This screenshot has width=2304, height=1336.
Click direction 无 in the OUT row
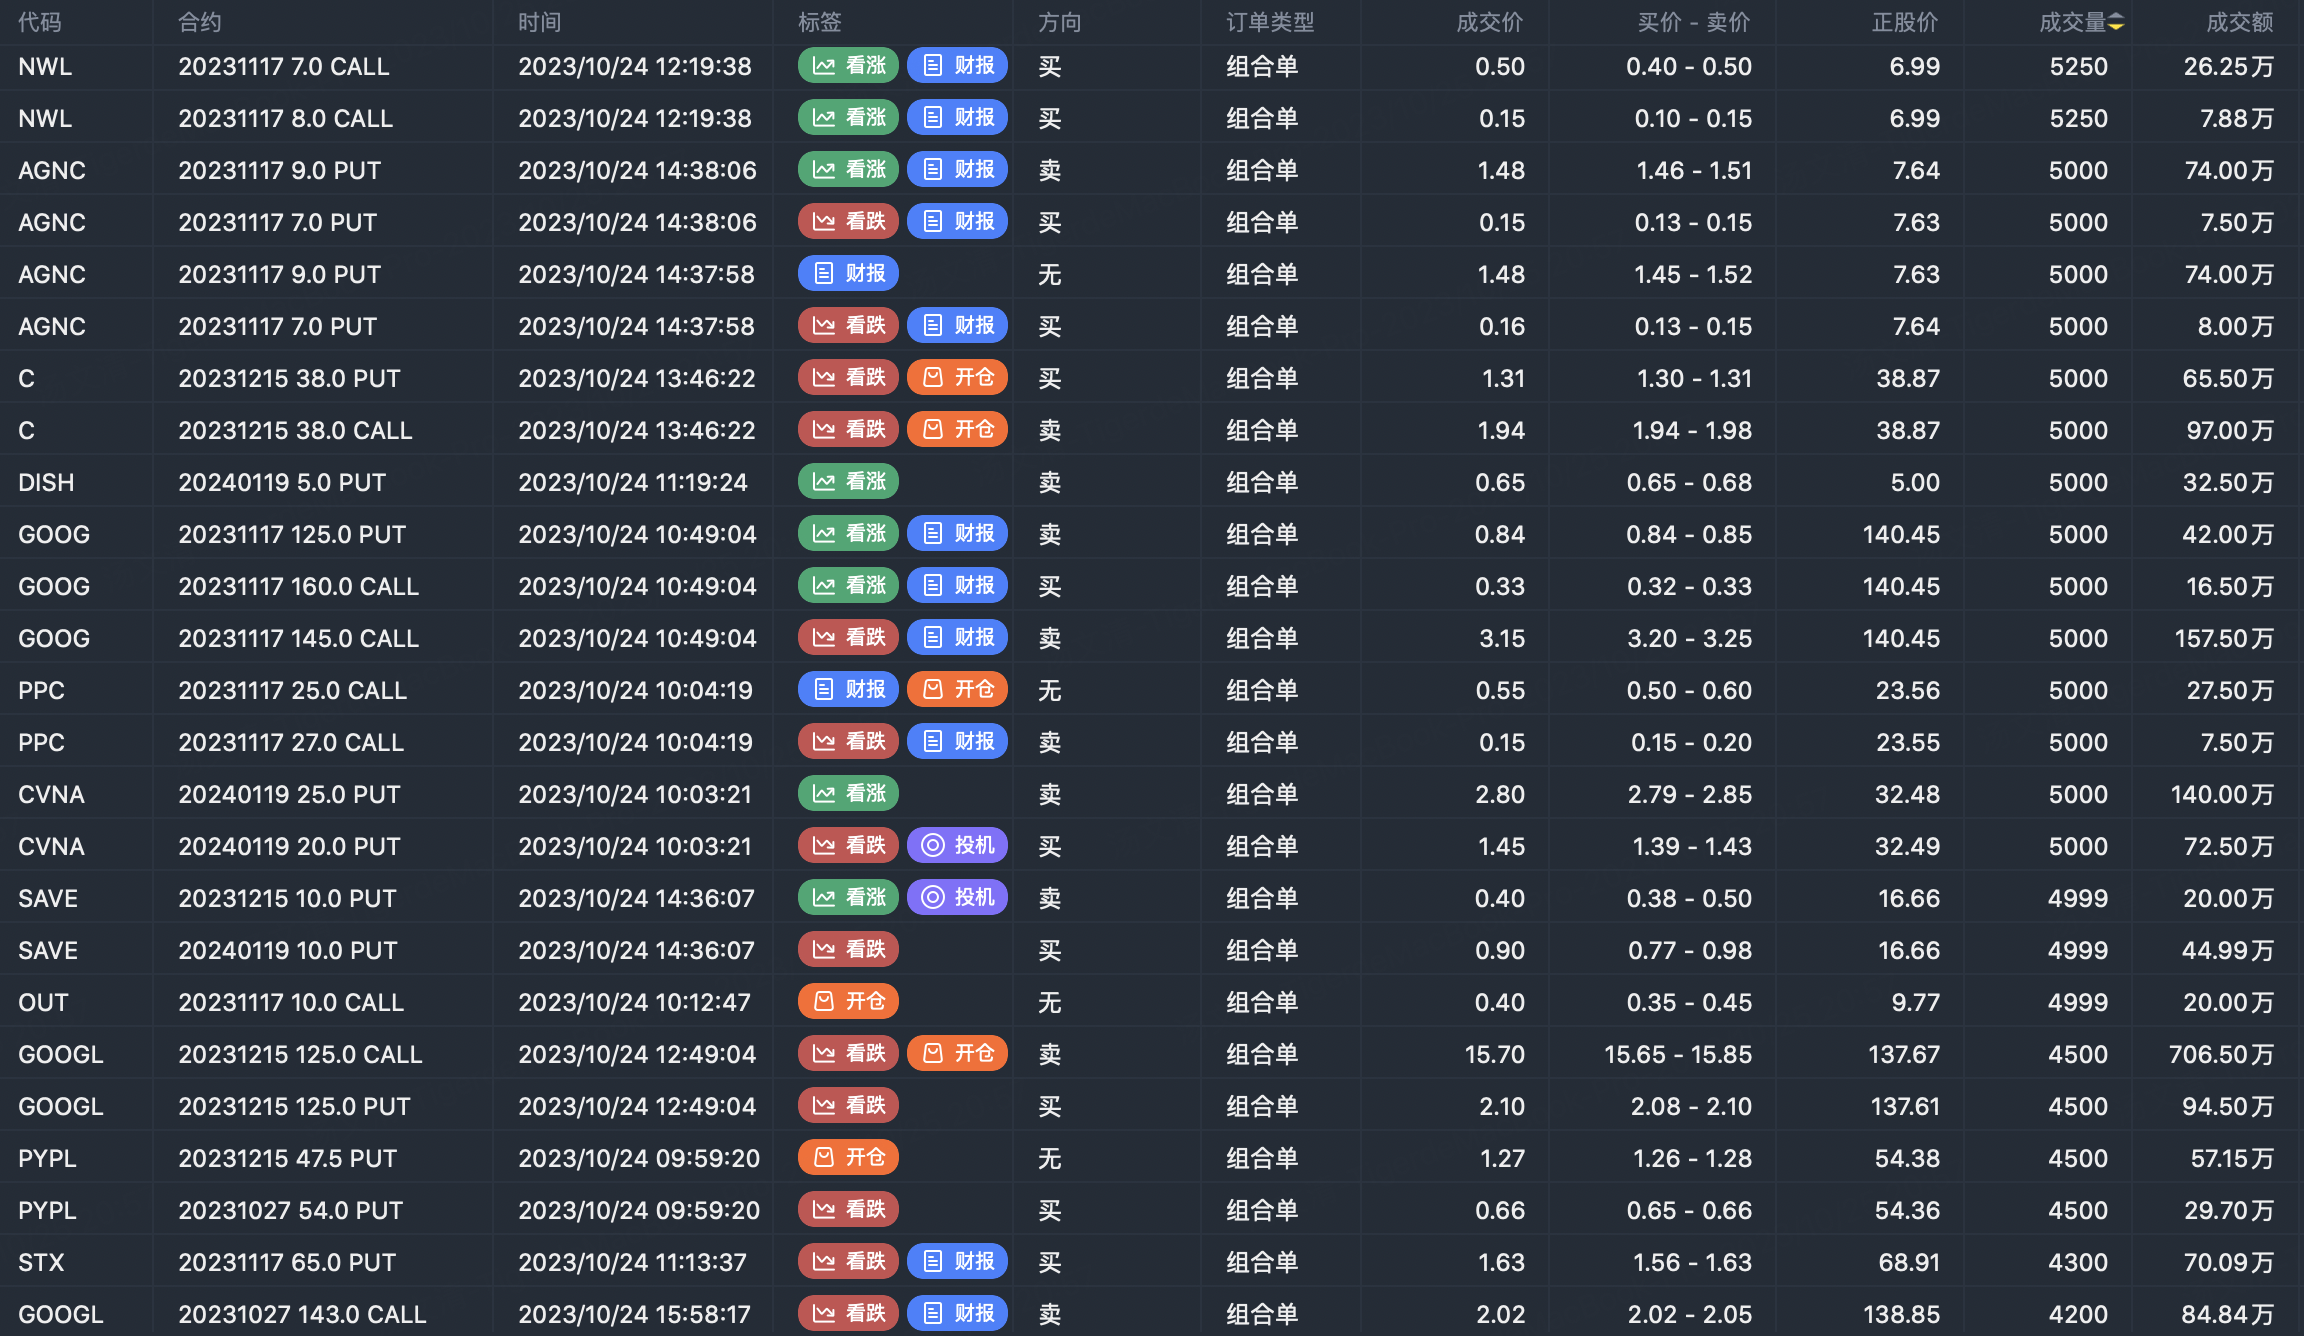[x=1049, y=1003]
